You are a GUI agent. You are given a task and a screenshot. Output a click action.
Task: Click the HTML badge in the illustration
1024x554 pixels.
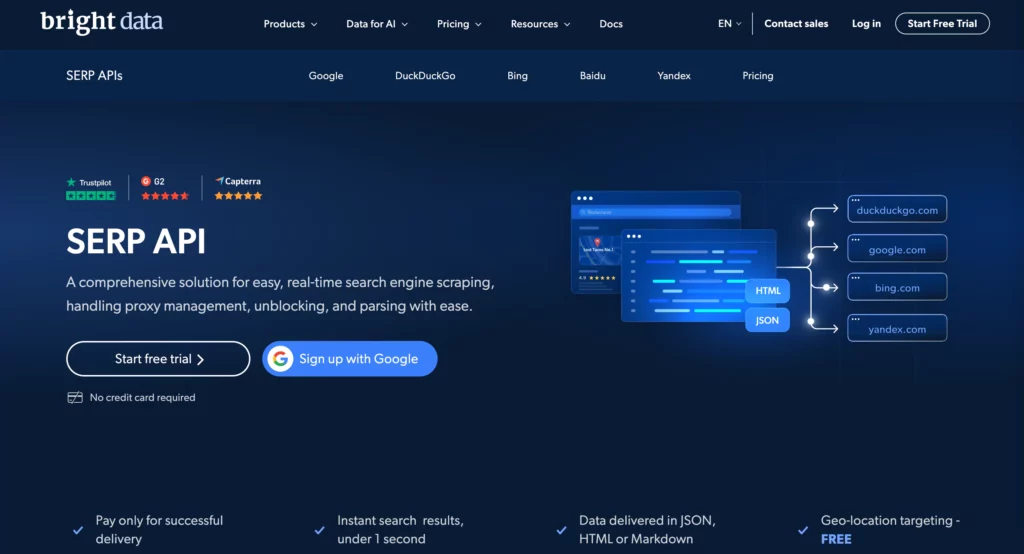pos(767,291)
